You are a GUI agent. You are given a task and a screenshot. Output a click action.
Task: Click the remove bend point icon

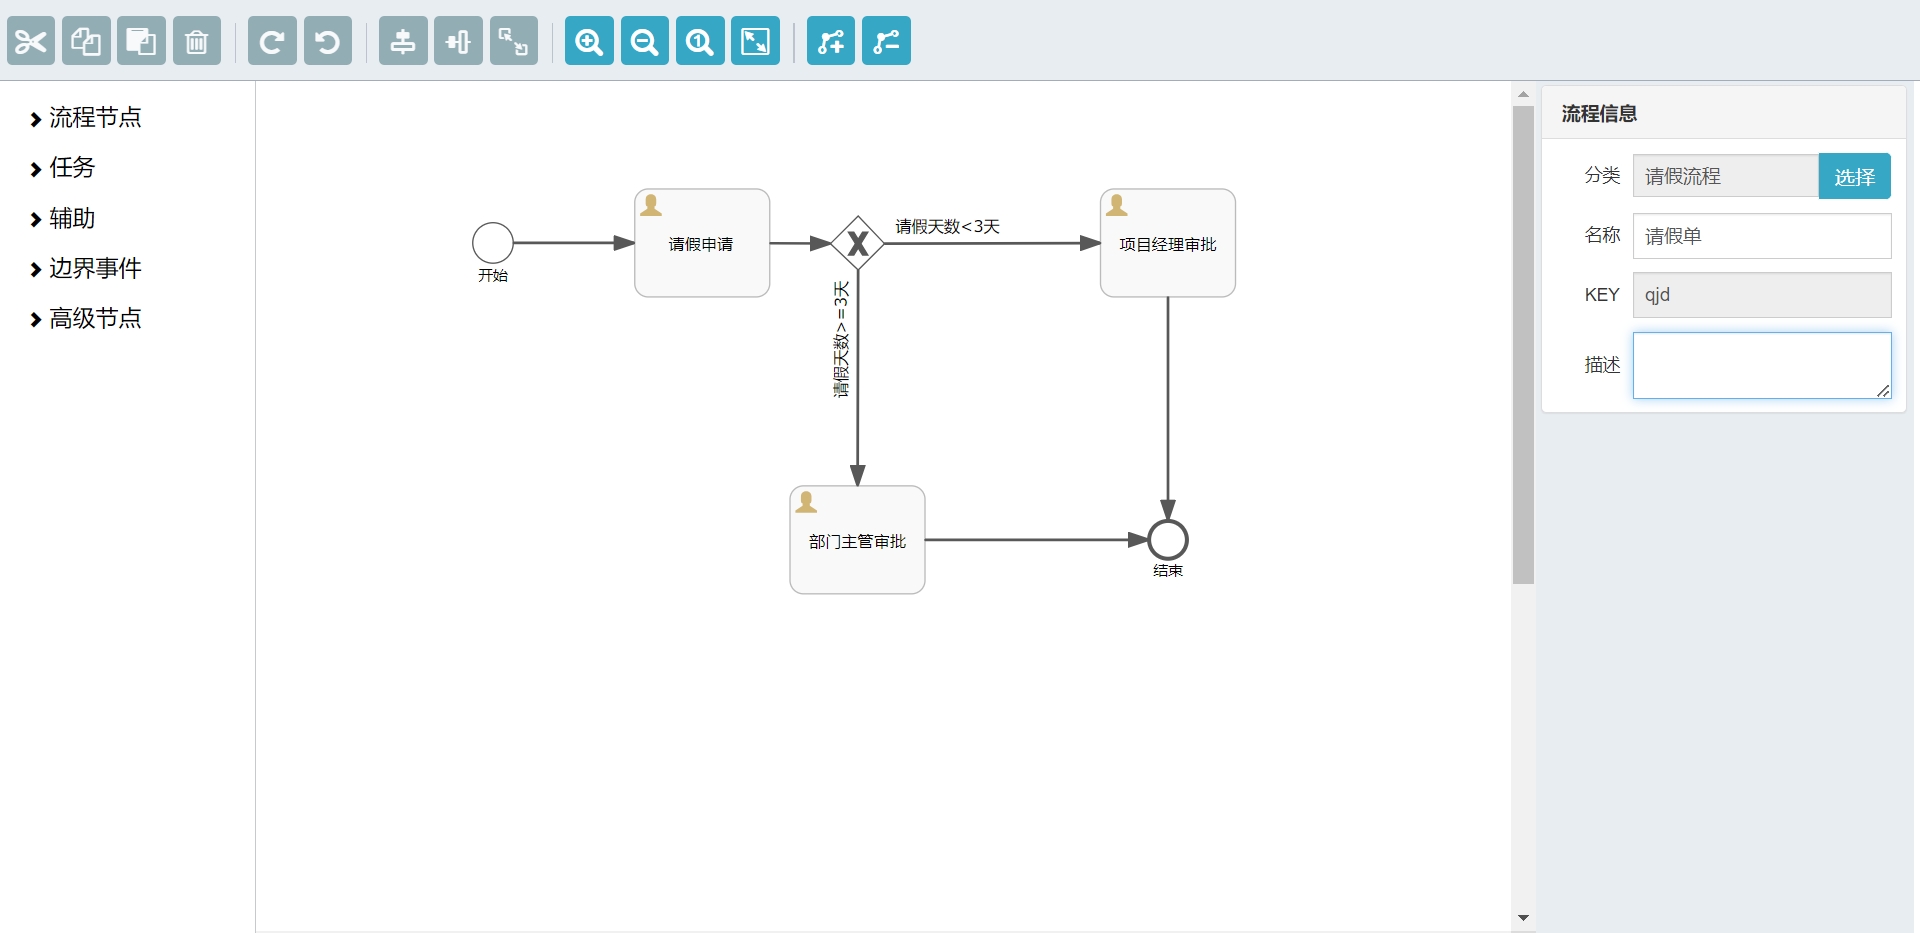coord(886,41)
